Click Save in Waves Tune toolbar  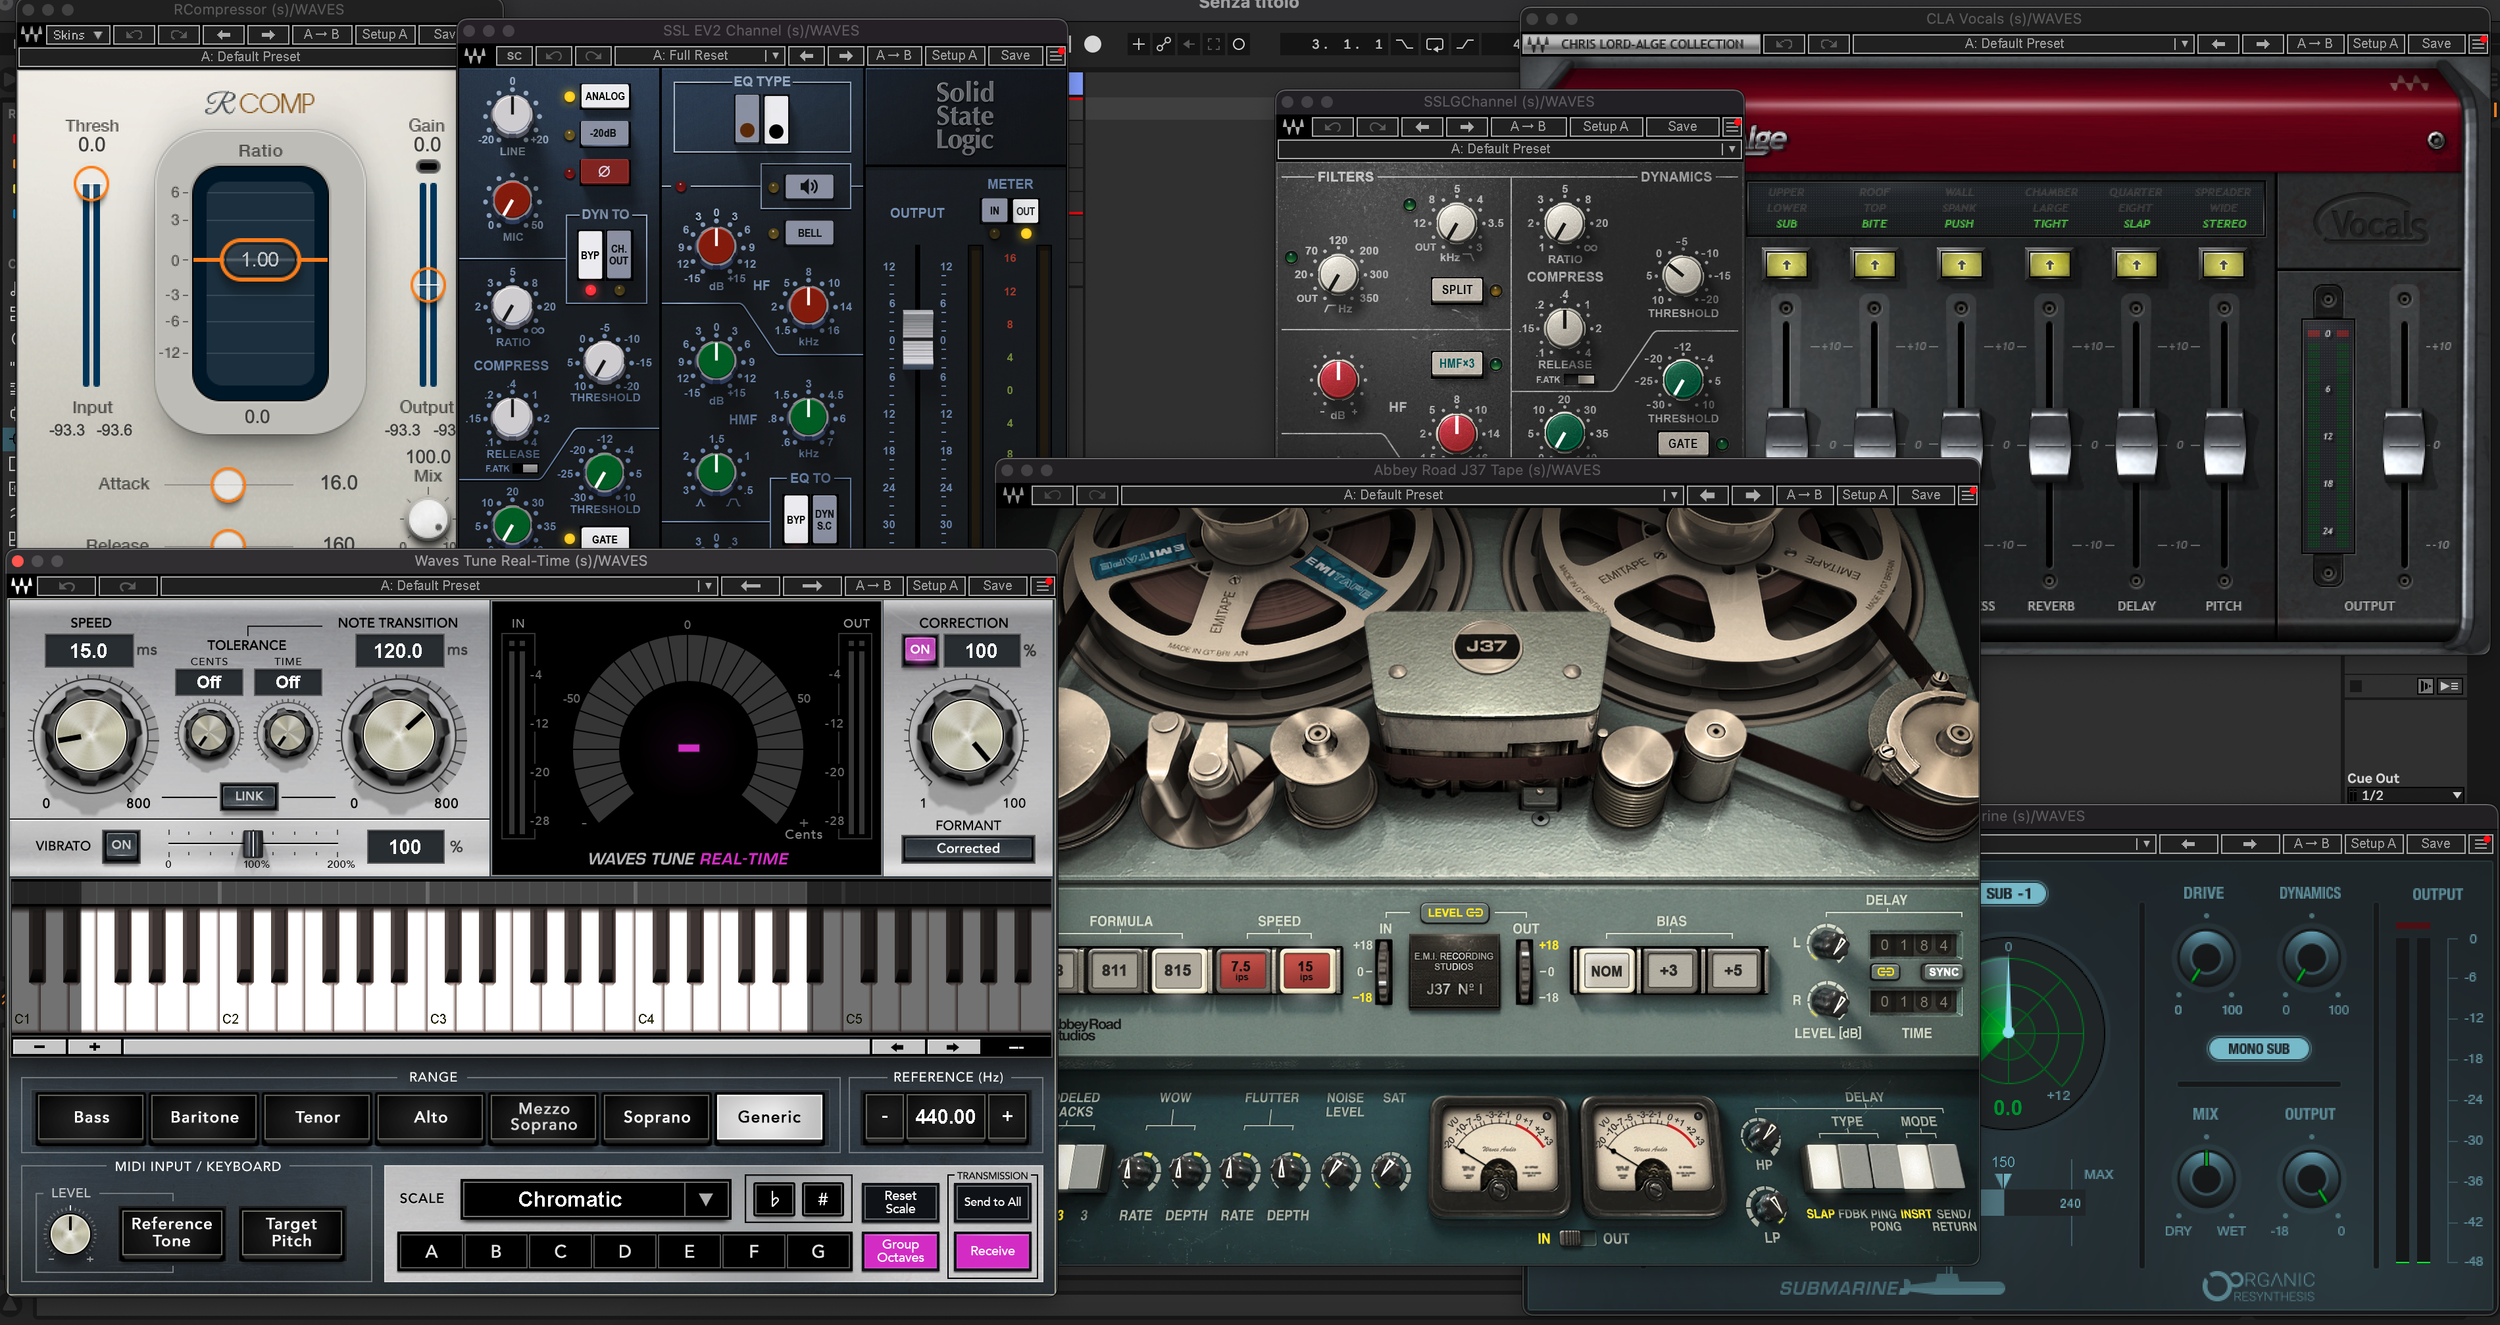[x=997, y=586]
